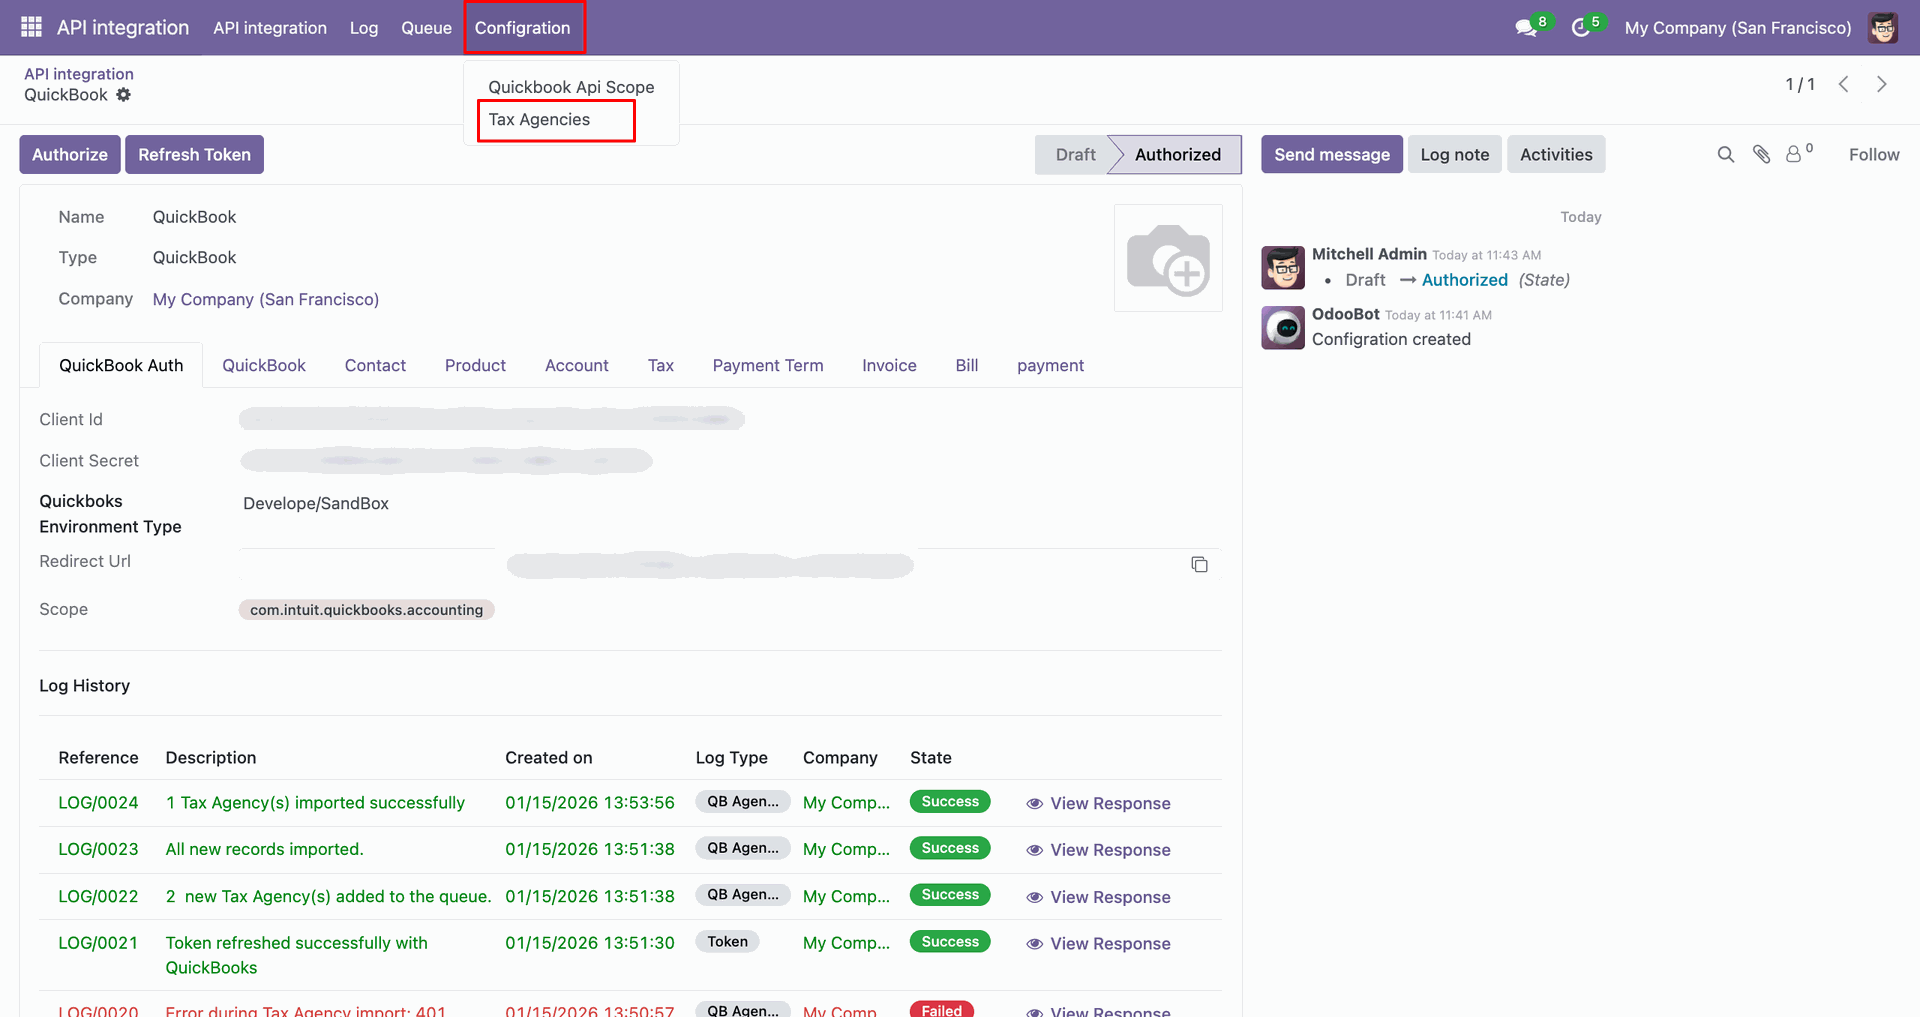
Task: Click the com.intuit.quickbooks.accounting scope tag
Action: click(x=366, y=610)
